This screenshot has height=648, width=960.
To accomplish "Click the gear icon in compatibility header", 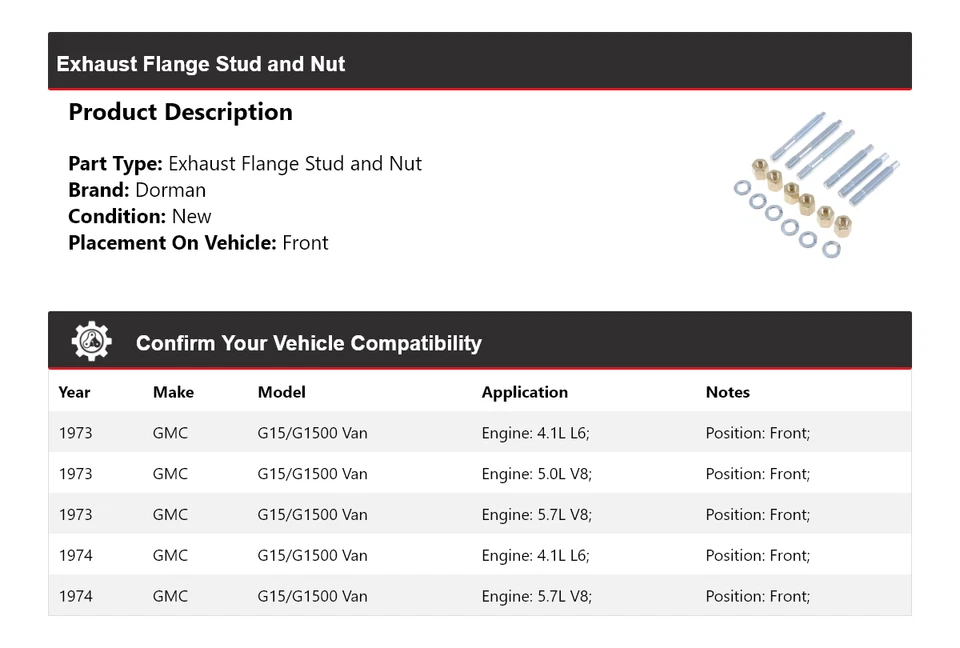I will [92, 342].
